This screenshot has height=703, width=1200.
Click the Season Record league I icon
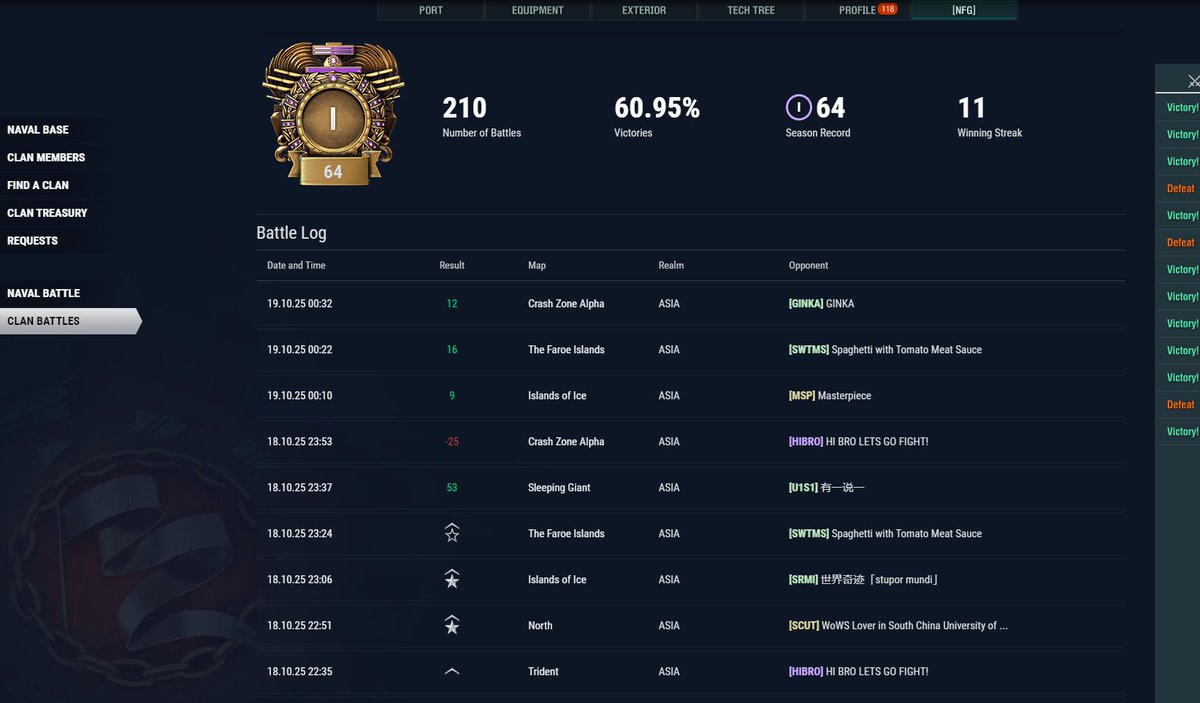point(798,107)
